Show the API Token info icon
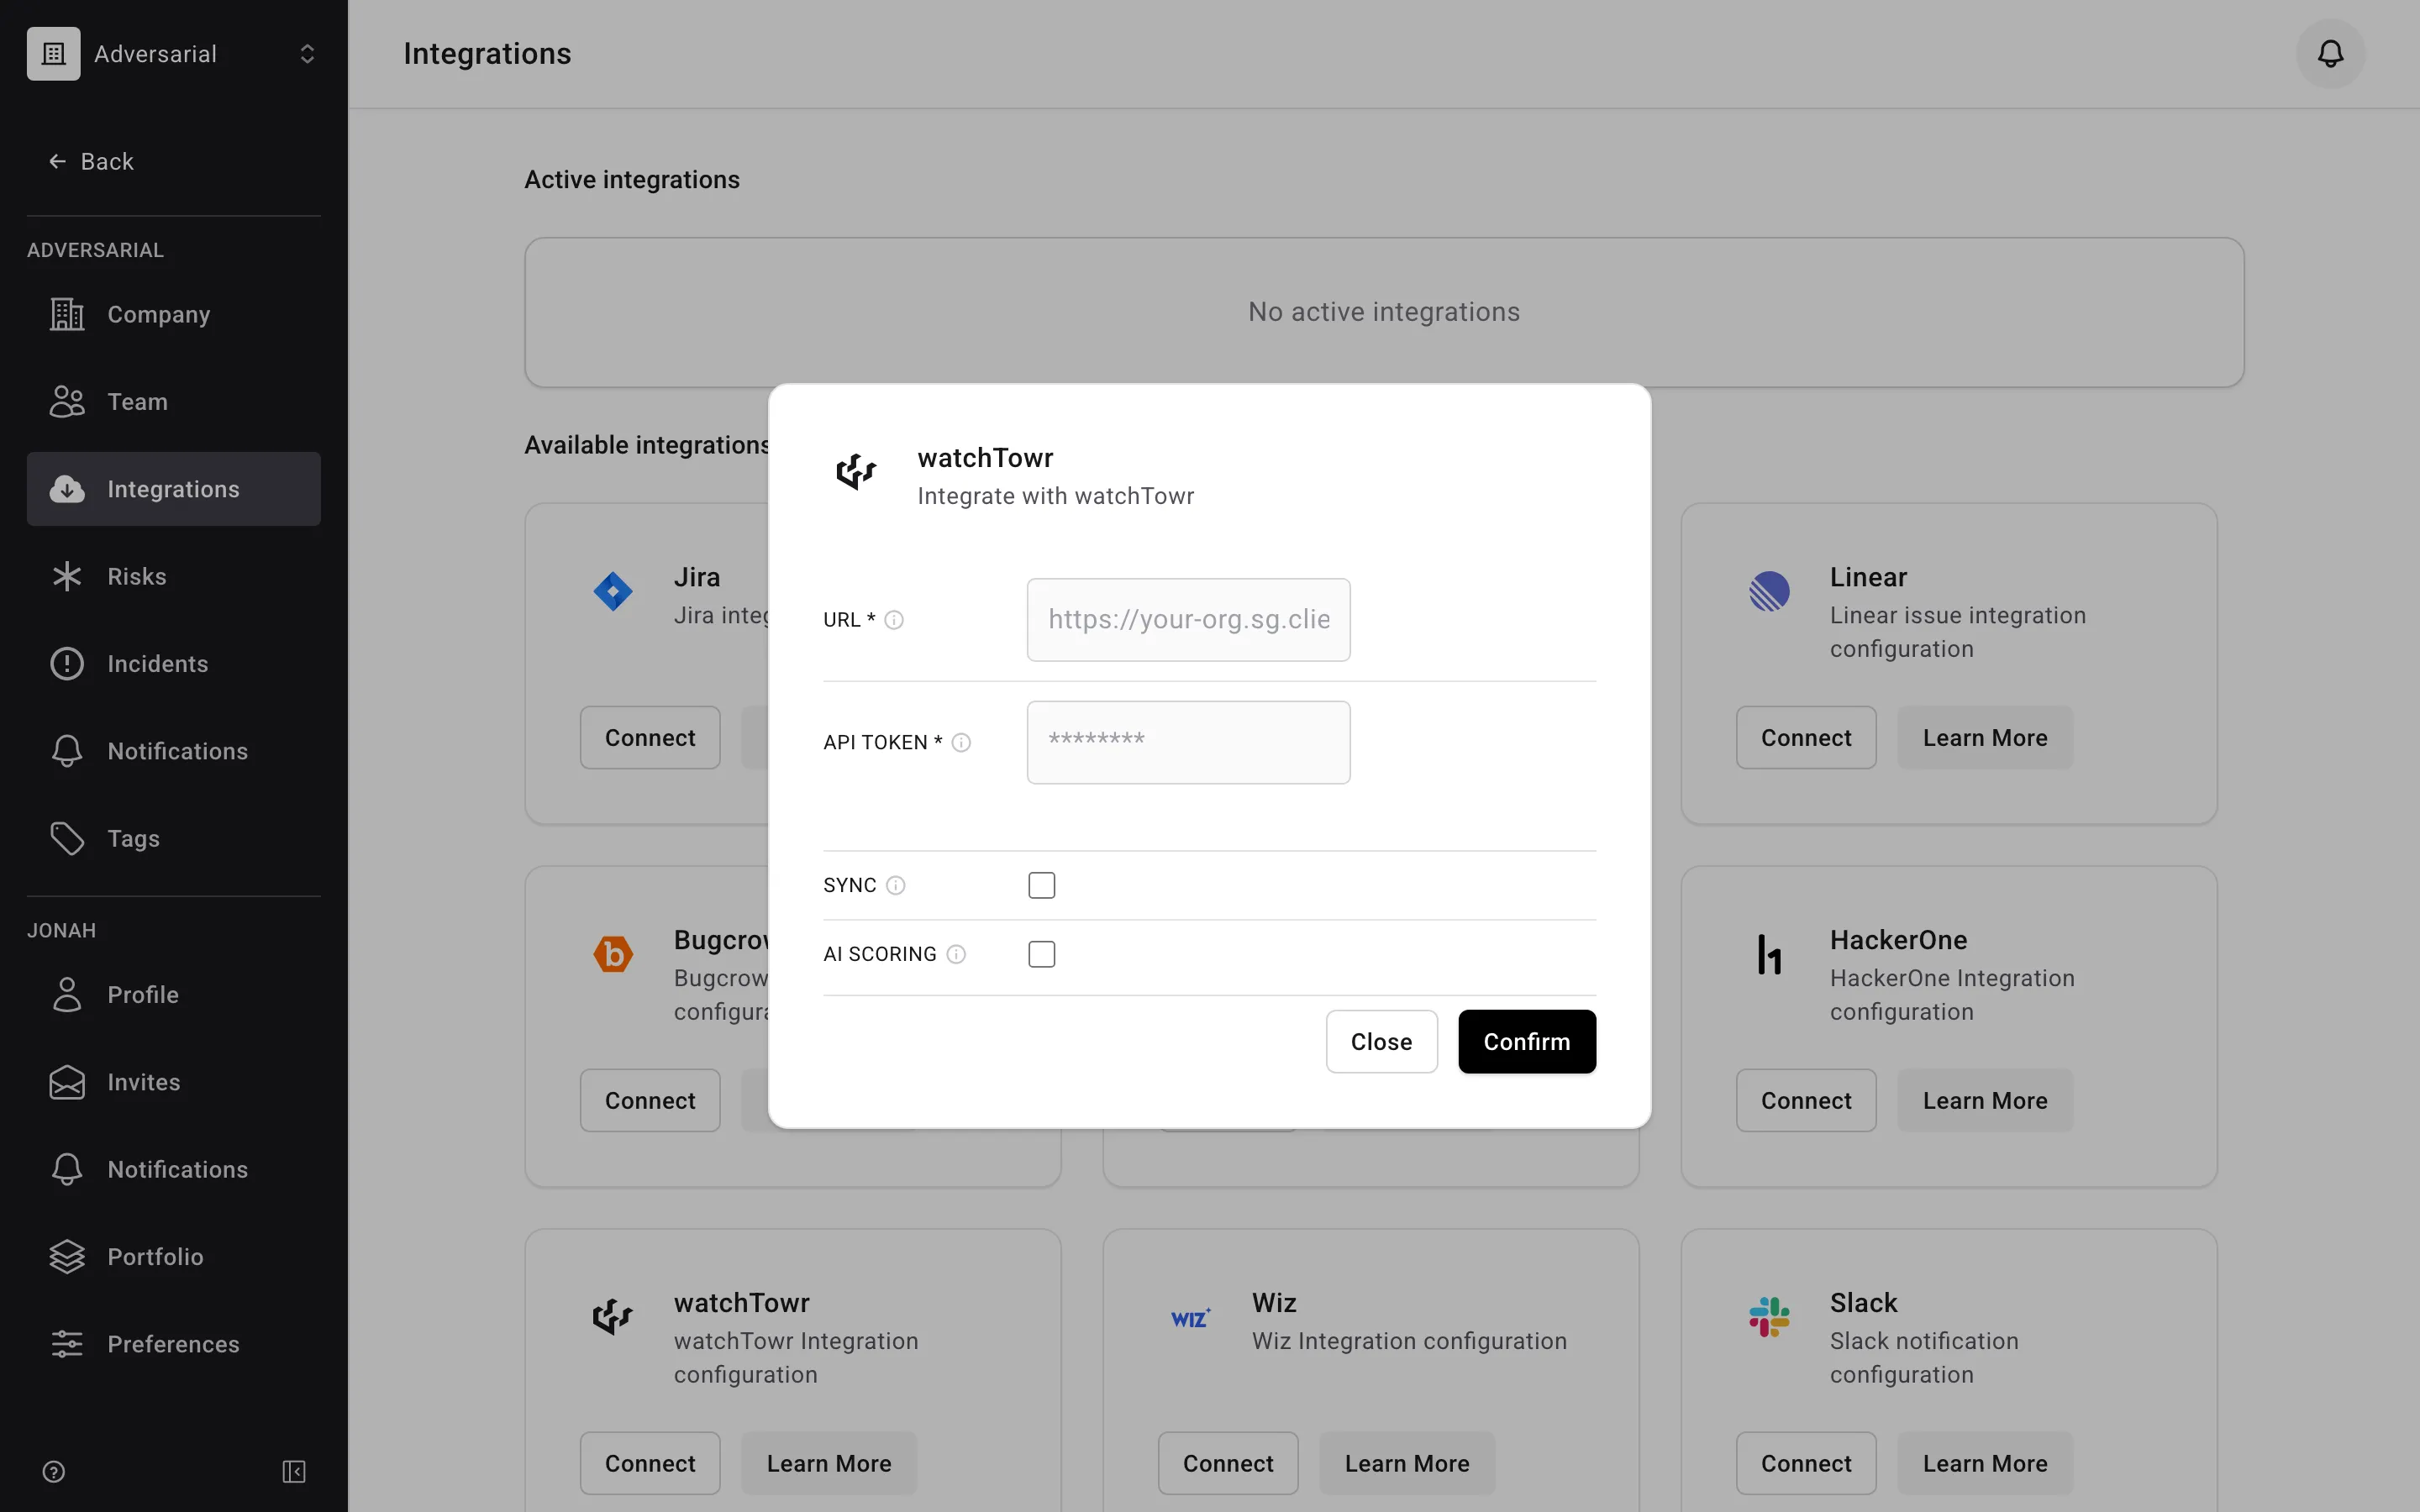This screenshot has width=2420, height=1512. pyautogui.click(x=961, y=742)
